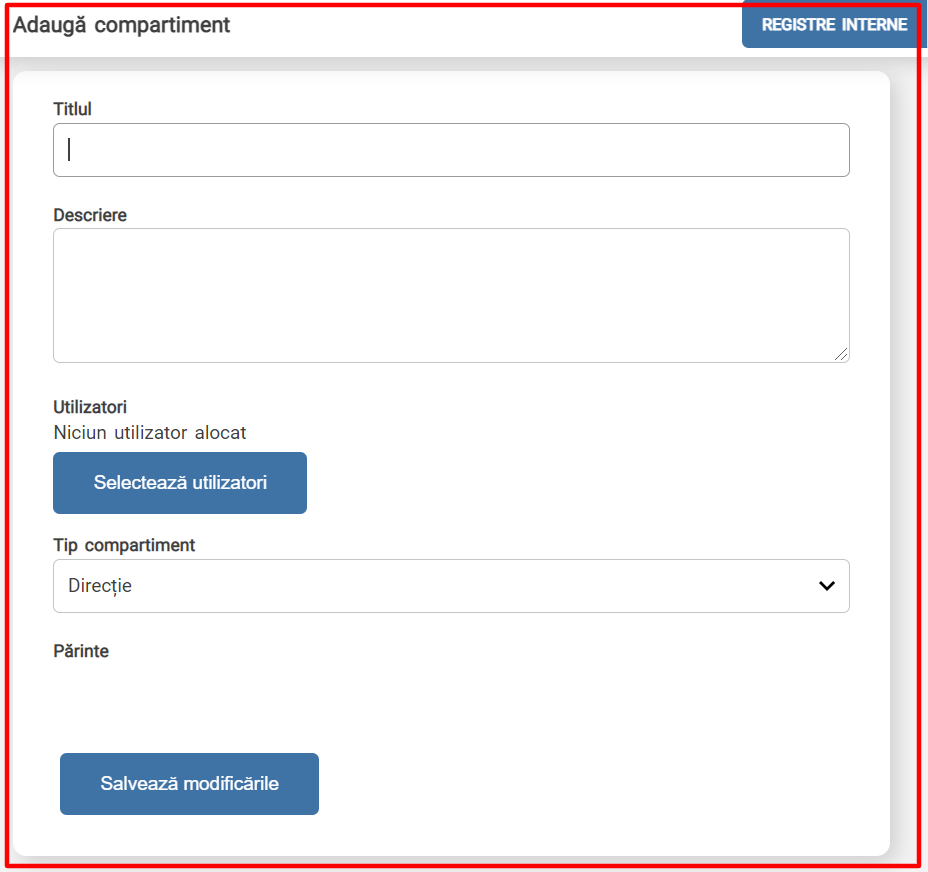Click the Tip compartiment label

(124, 545)
